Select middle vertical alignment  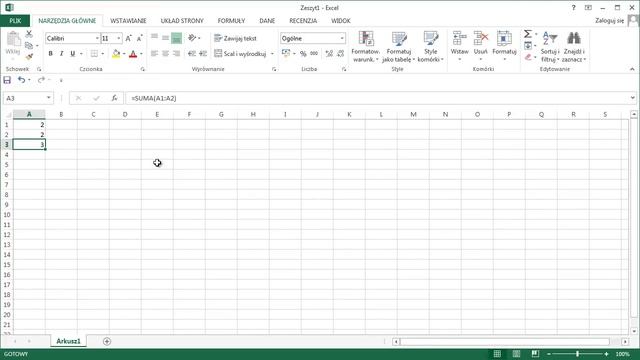click(x=165, y=38)
